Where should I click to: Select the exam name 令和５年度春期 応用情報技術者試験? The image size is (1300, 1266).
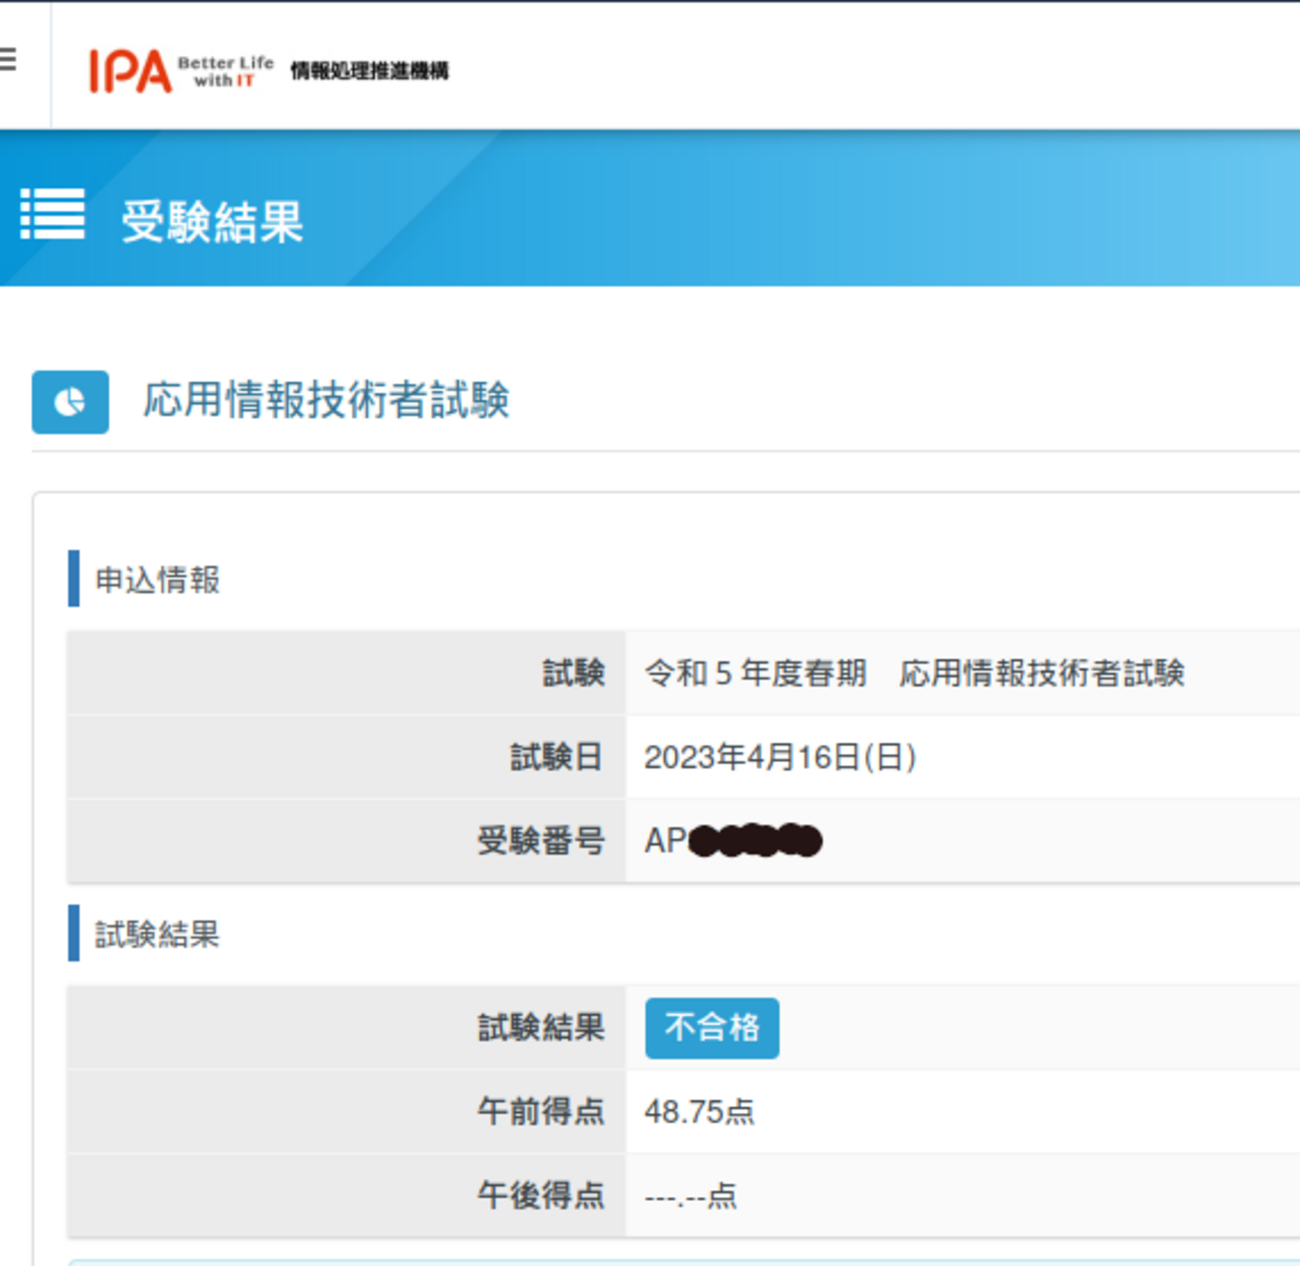tap(915, 673)
